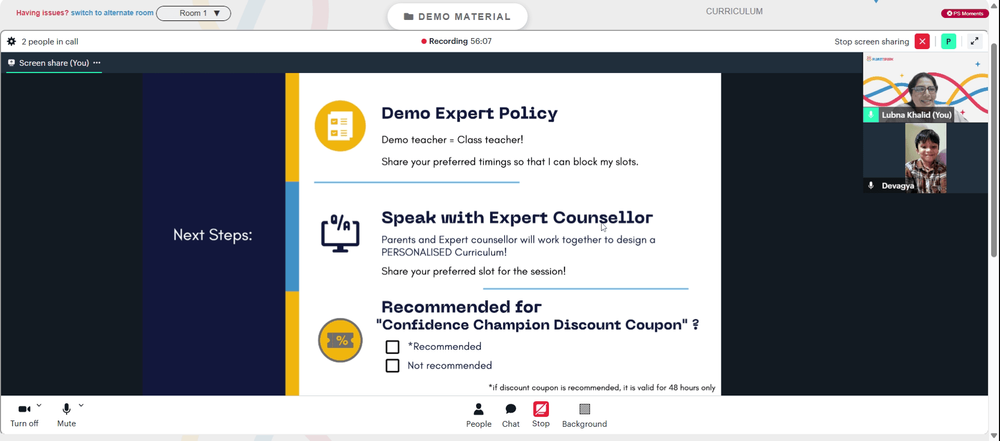Screen dimensions: 1000x441
Task: Open the Chat panel
Action: [x=511, y=415]
